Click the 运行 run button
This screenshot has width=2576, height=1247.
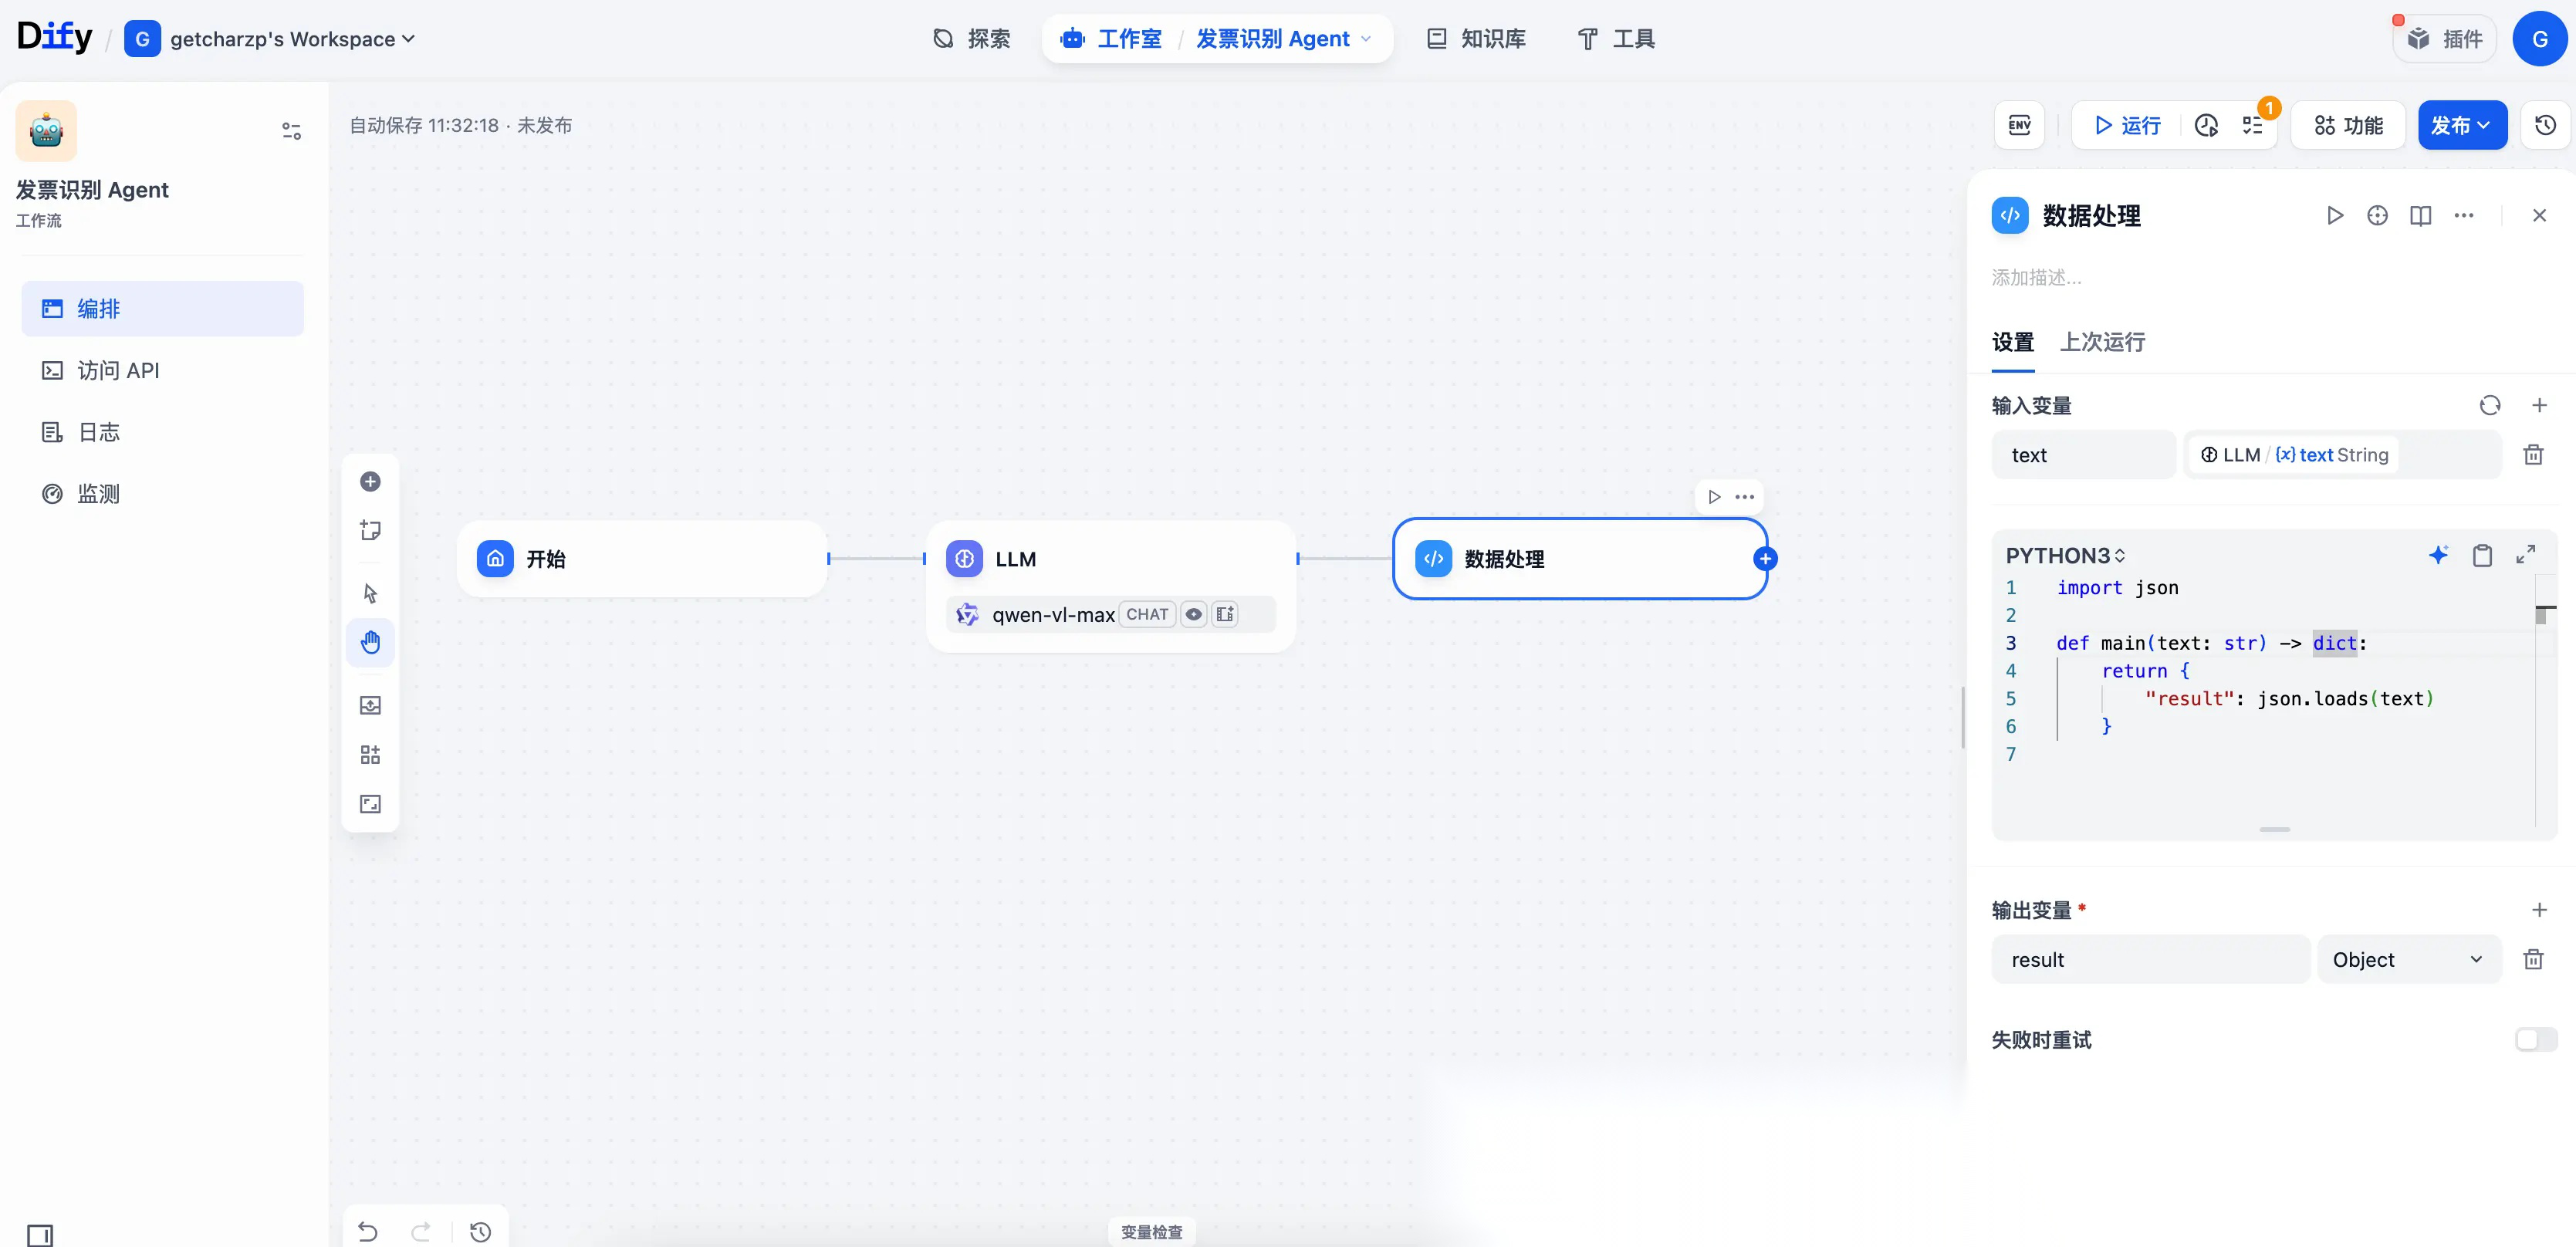(2127, 125)
